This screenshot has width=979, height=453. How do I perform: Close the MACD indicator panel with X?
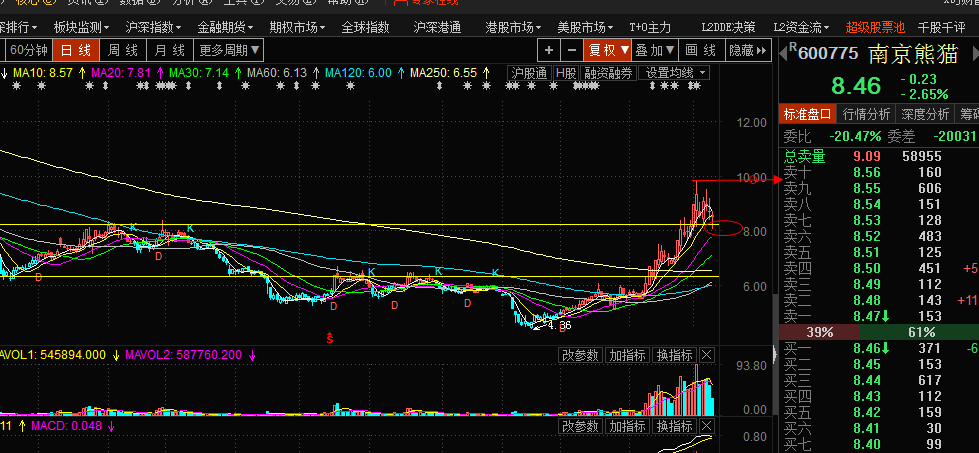(707, 426)
